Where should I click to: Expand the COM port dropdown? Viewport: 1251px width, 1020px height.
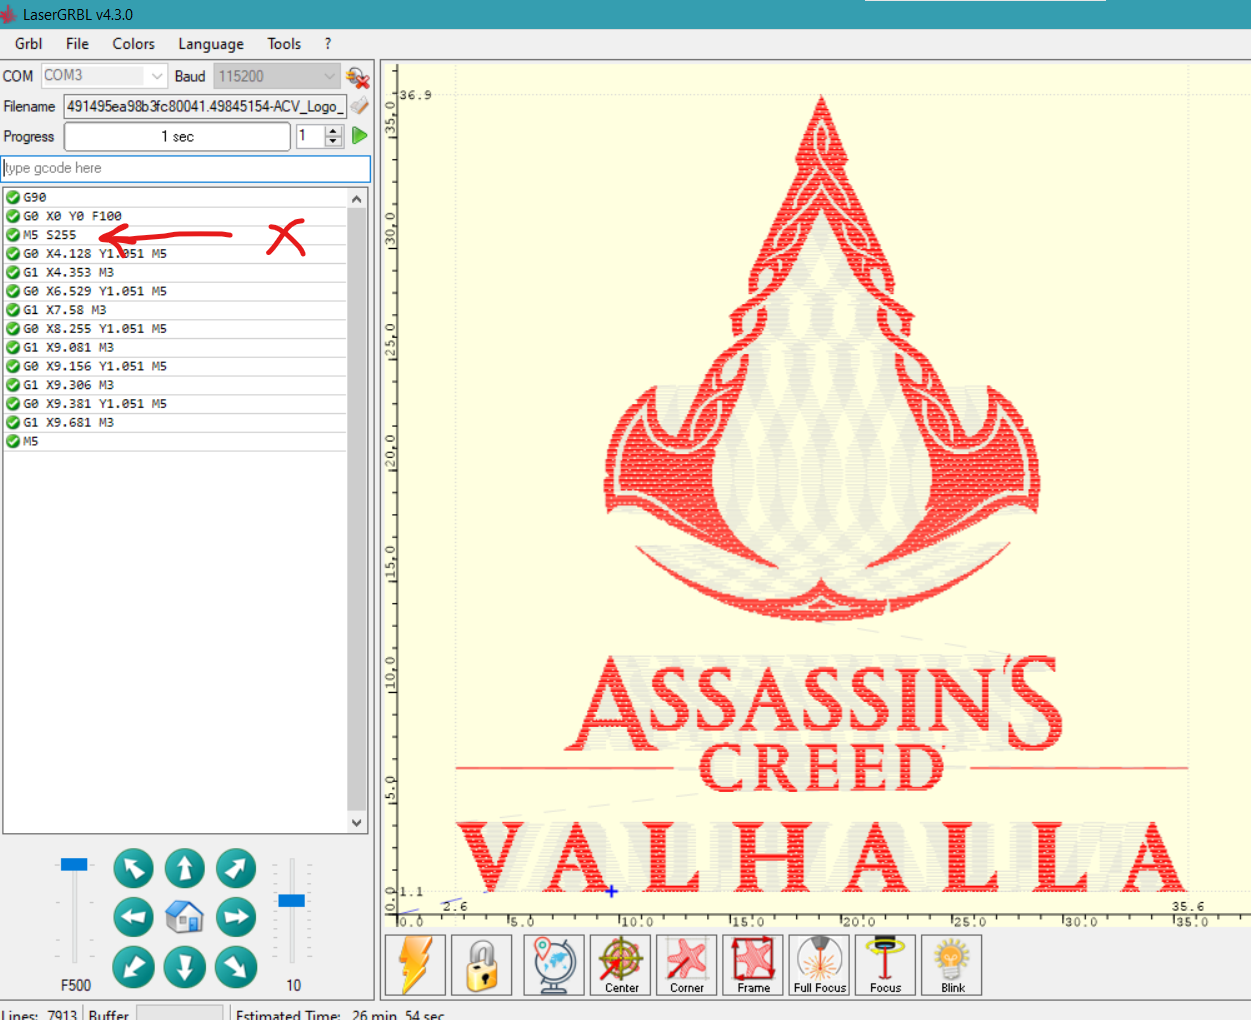pos(157,76)
